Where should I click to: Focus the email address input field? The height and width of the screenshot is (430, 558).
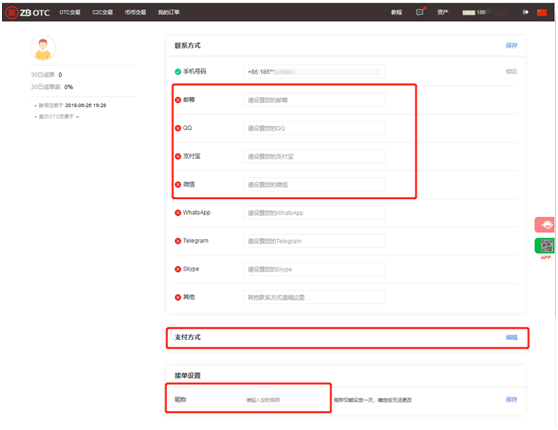[x=314, y=100]
